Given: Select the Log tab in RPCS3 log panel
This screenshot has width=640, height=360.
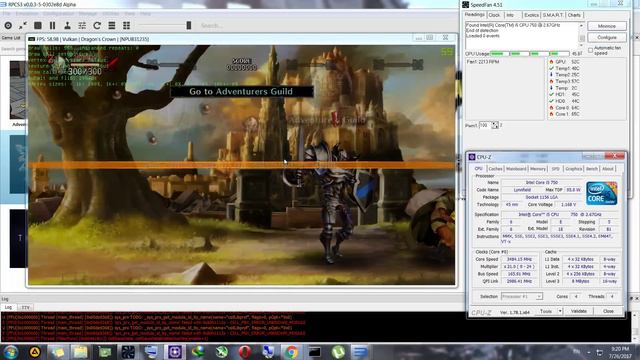Looking at the screenshot, I should (8, 307).
